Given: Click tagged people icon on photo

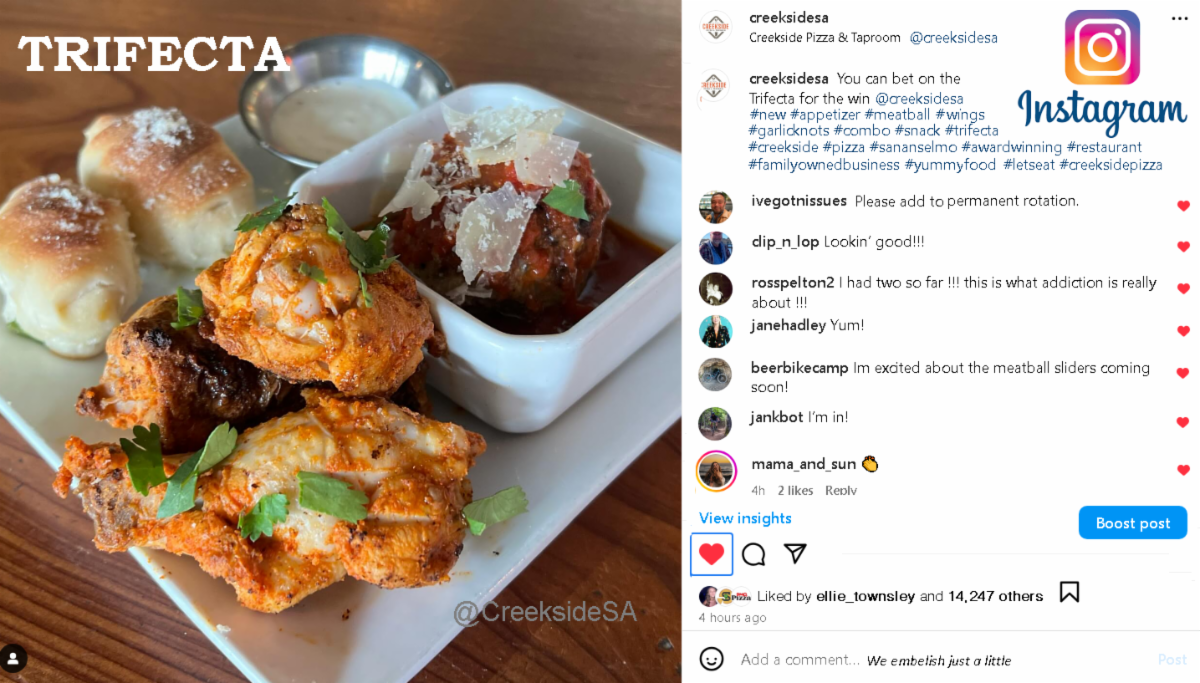Looking at the screenshot, I should click(x=14, y=657).
